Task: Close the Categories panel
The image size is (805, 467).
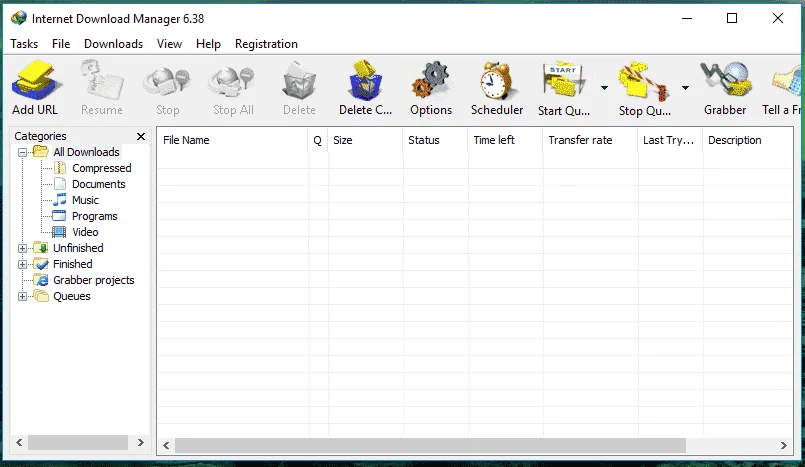Action: pos(141,136)
